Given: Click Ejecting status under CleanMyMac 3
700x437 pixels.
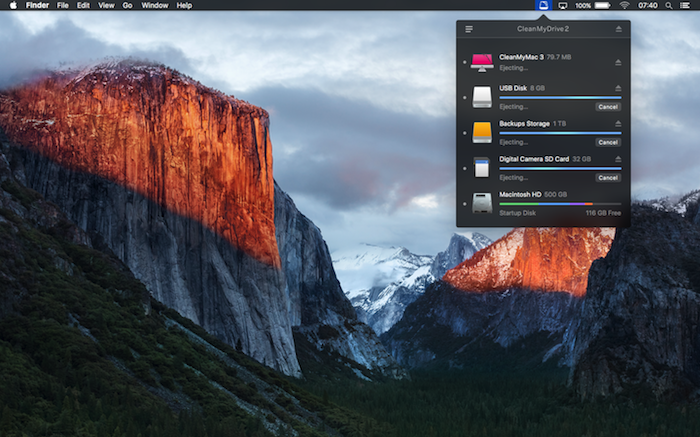Looking at the screenshot, I should click(513, 68).
